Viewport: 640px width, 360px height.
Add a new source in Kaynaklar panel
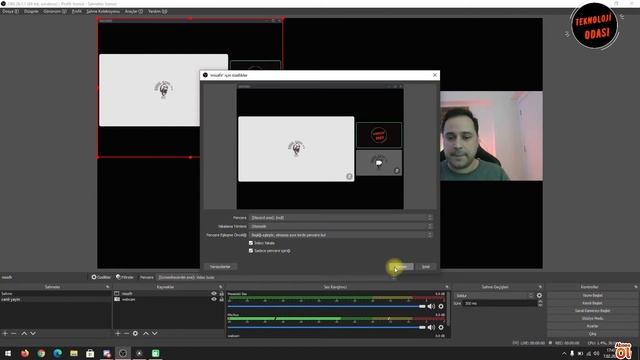(x=118, y=333)
